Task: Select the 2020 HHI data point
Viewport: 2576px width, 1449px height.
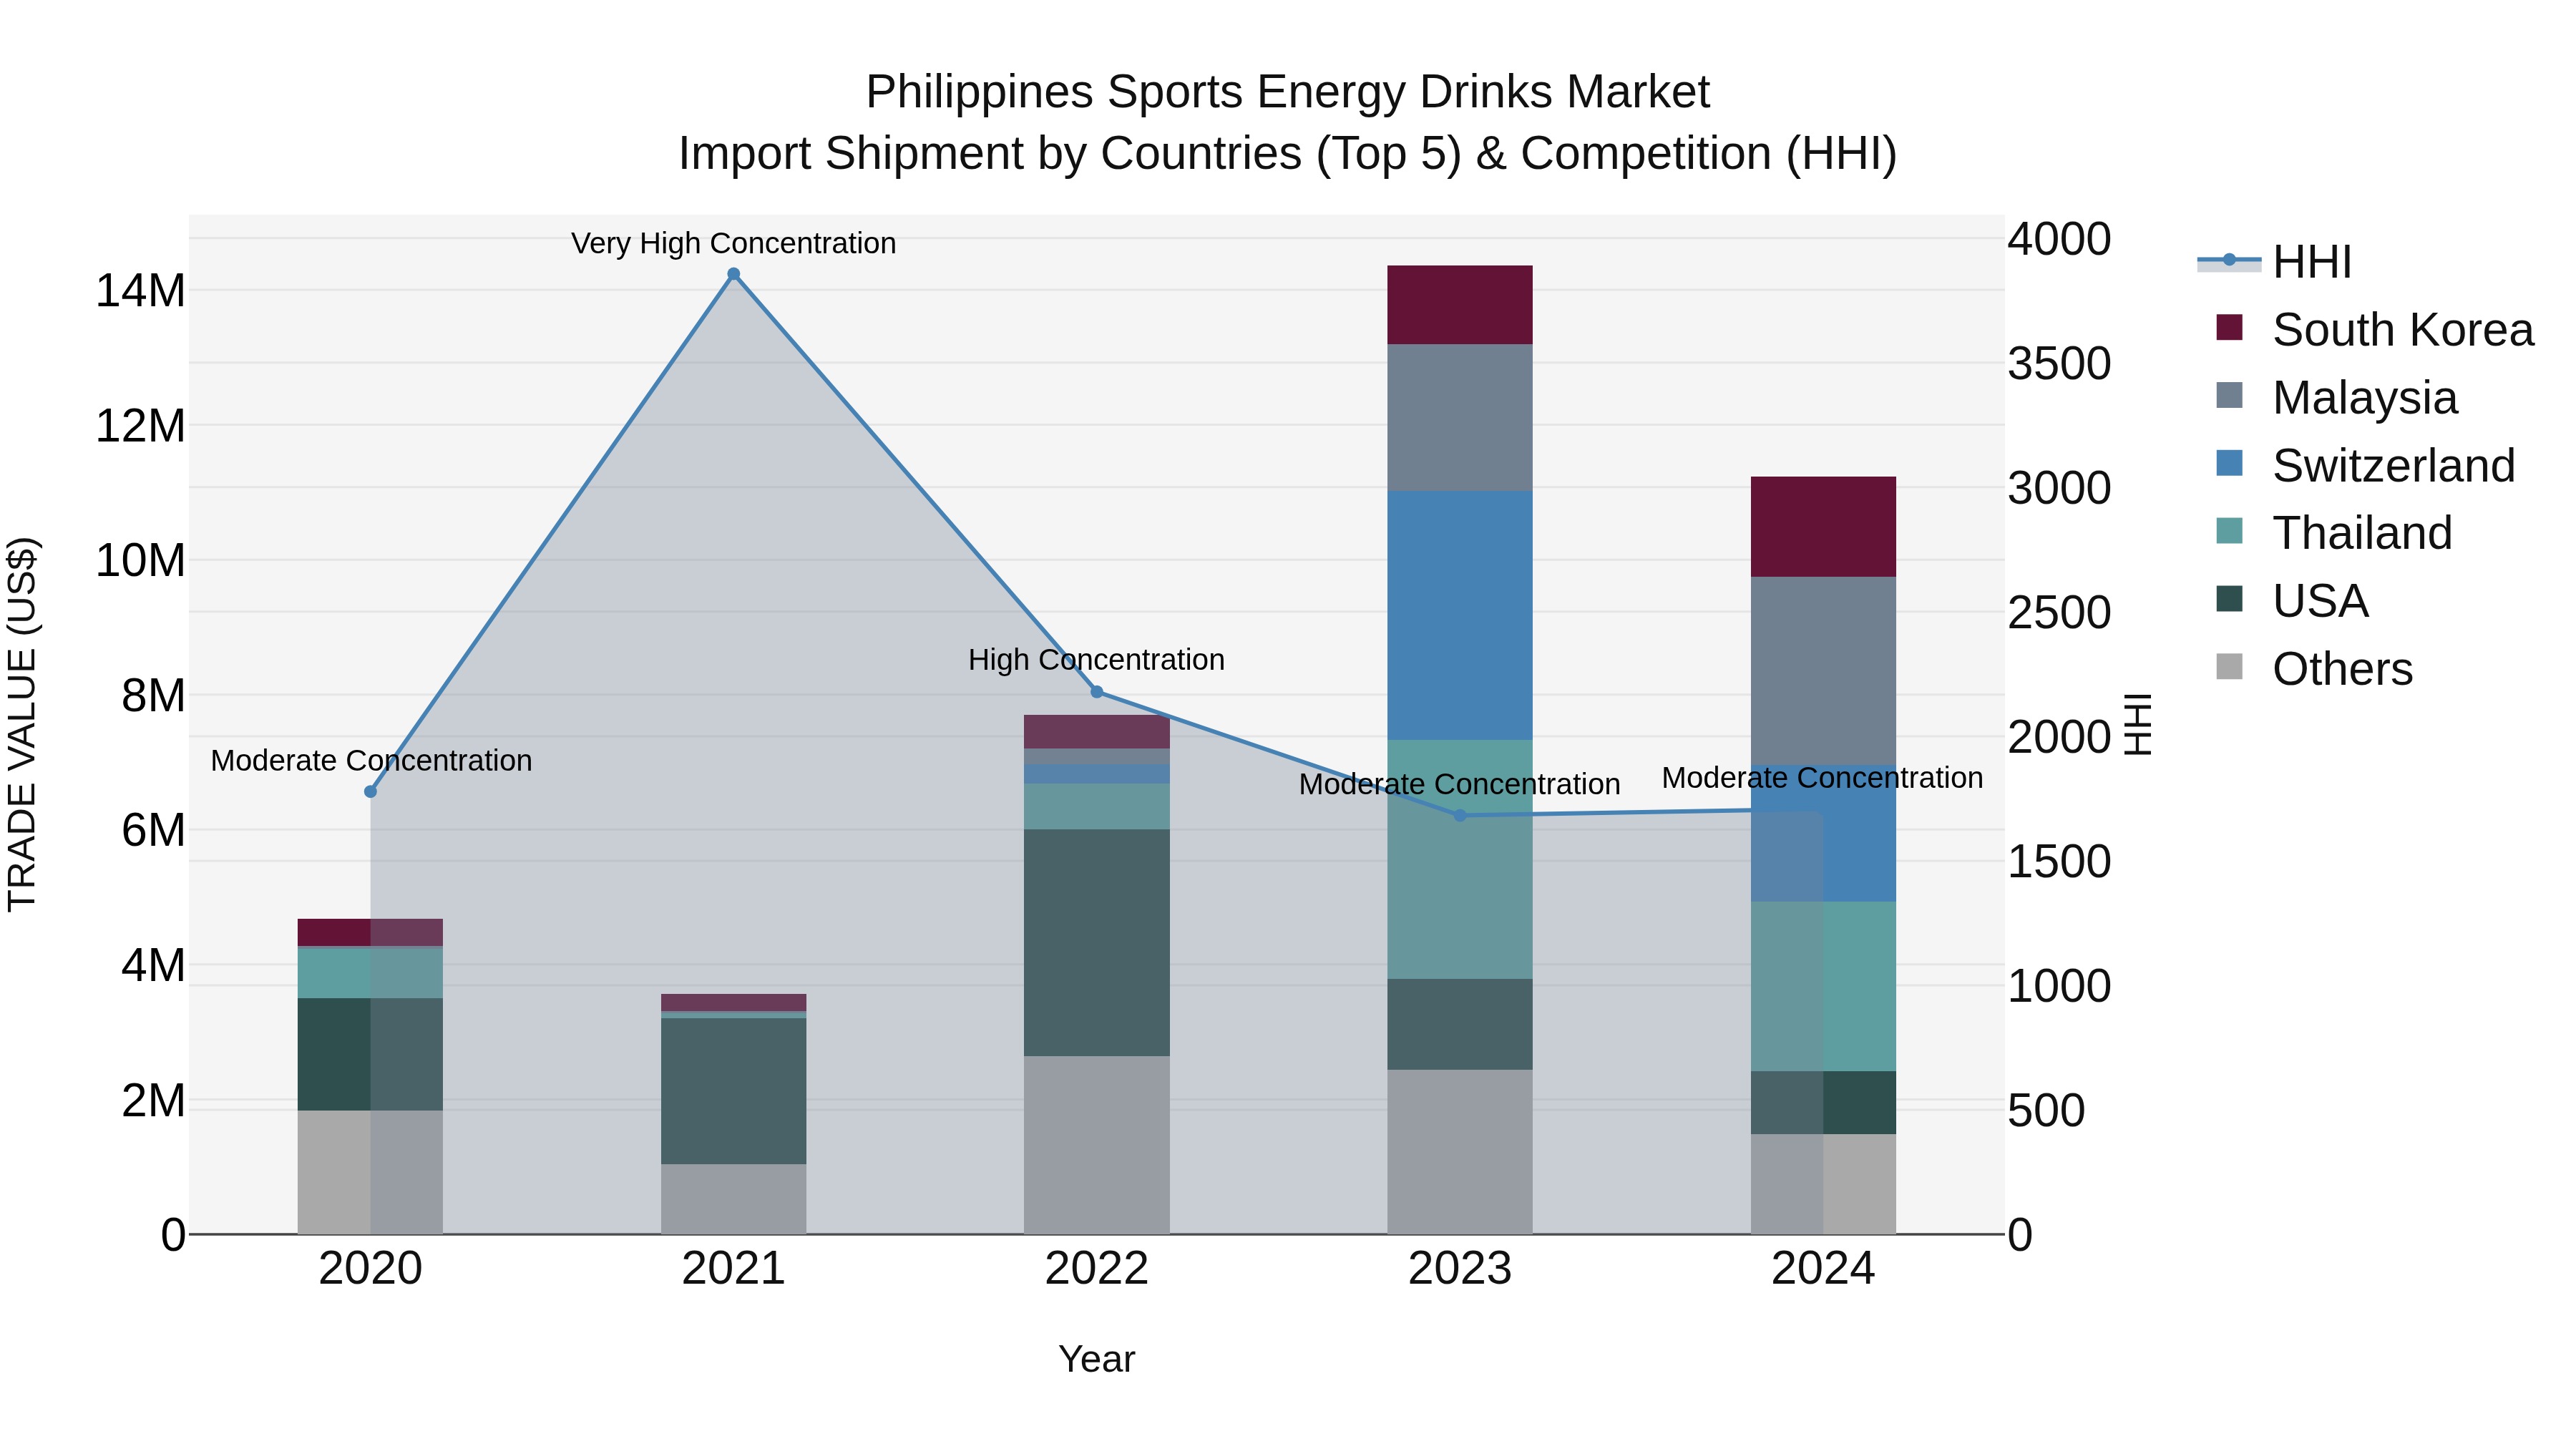Action: (x=370, y=791)
